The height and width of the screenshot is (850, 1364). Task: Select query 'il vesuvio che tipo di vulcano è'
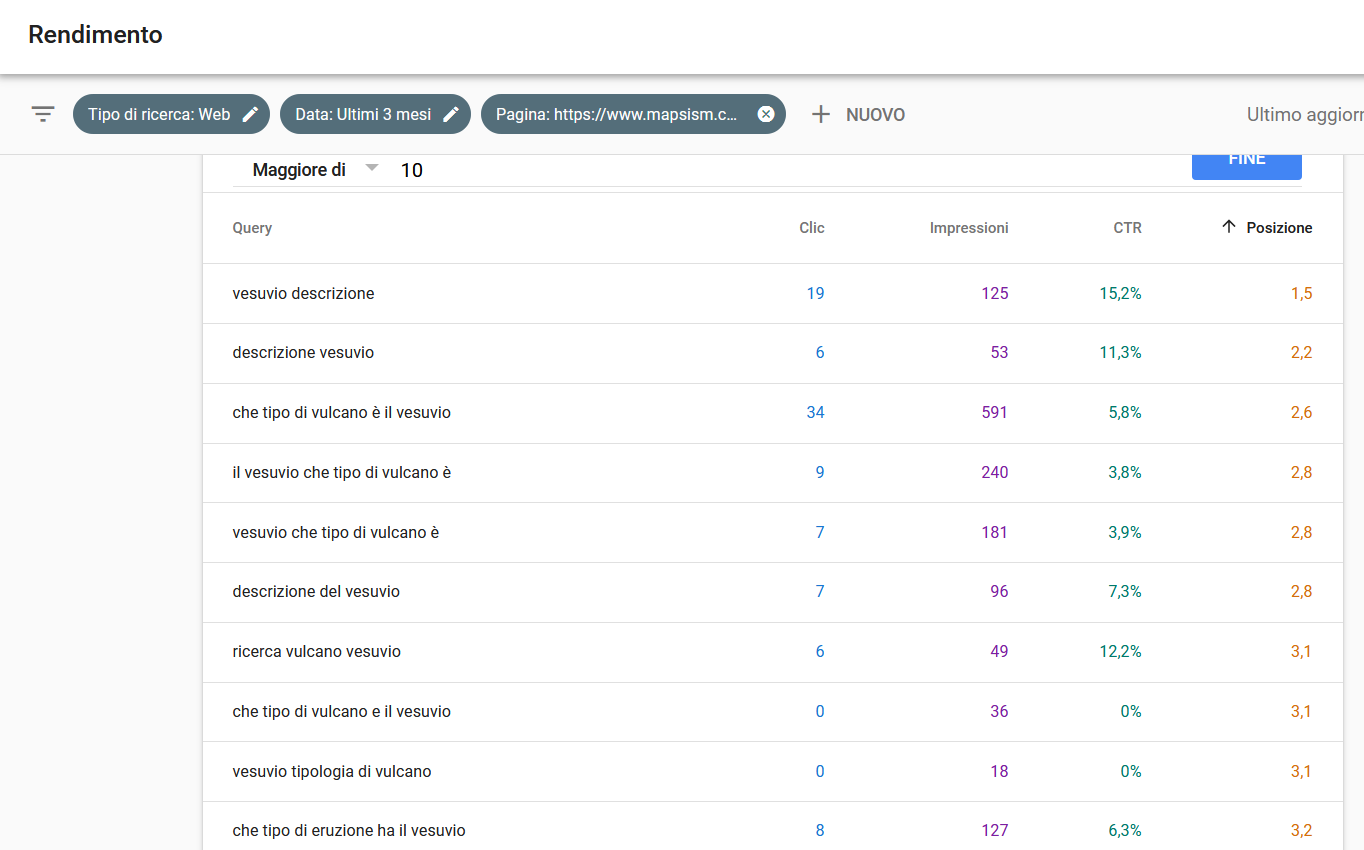coord(341,472)
